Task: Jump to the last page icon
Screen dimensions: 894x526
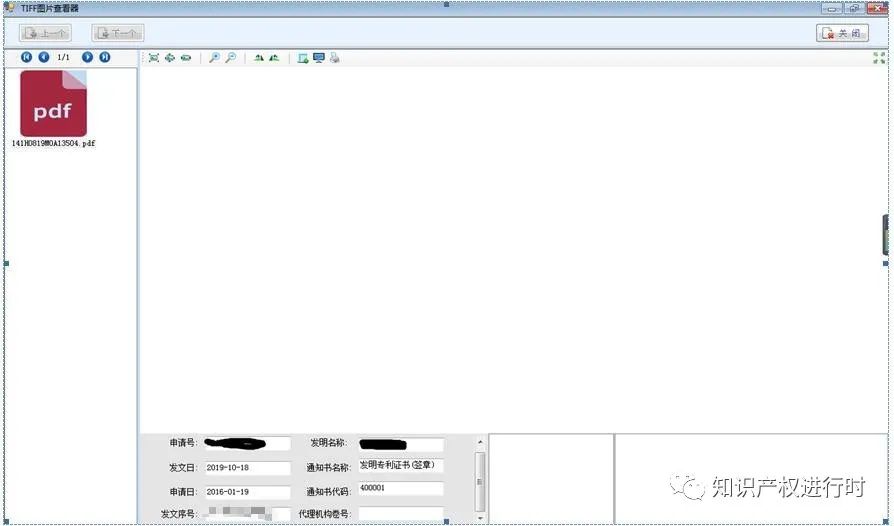Action: (105, 57)
